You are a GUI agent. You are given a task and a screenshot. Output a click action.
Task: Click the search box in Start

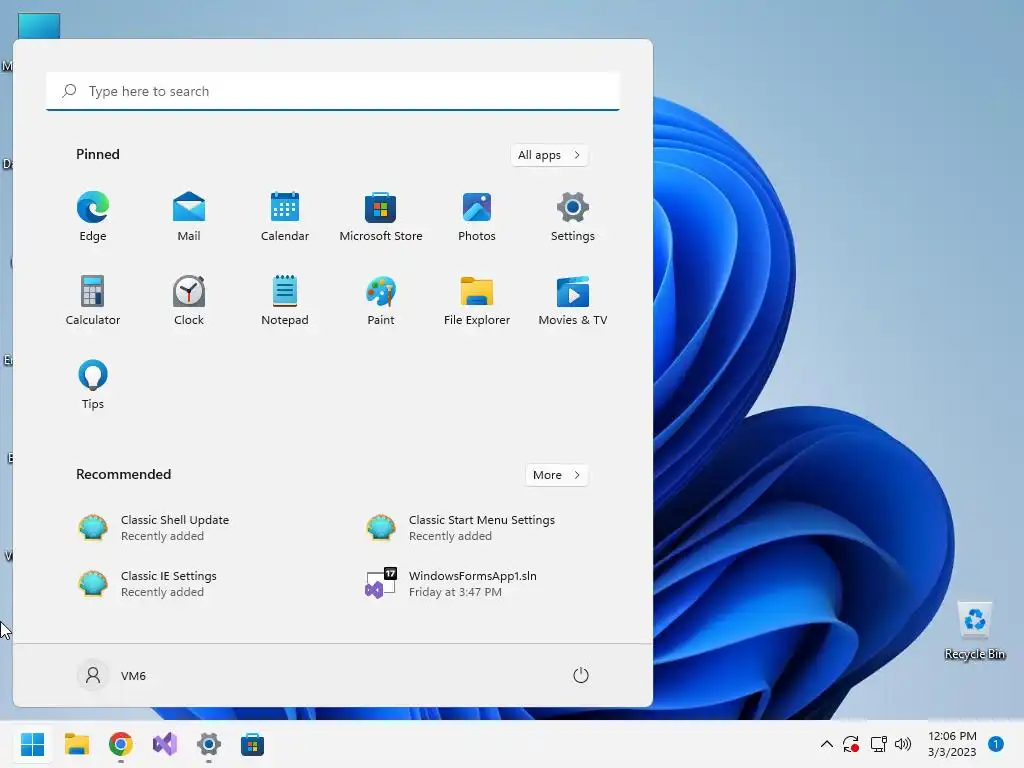click(333, 91)
